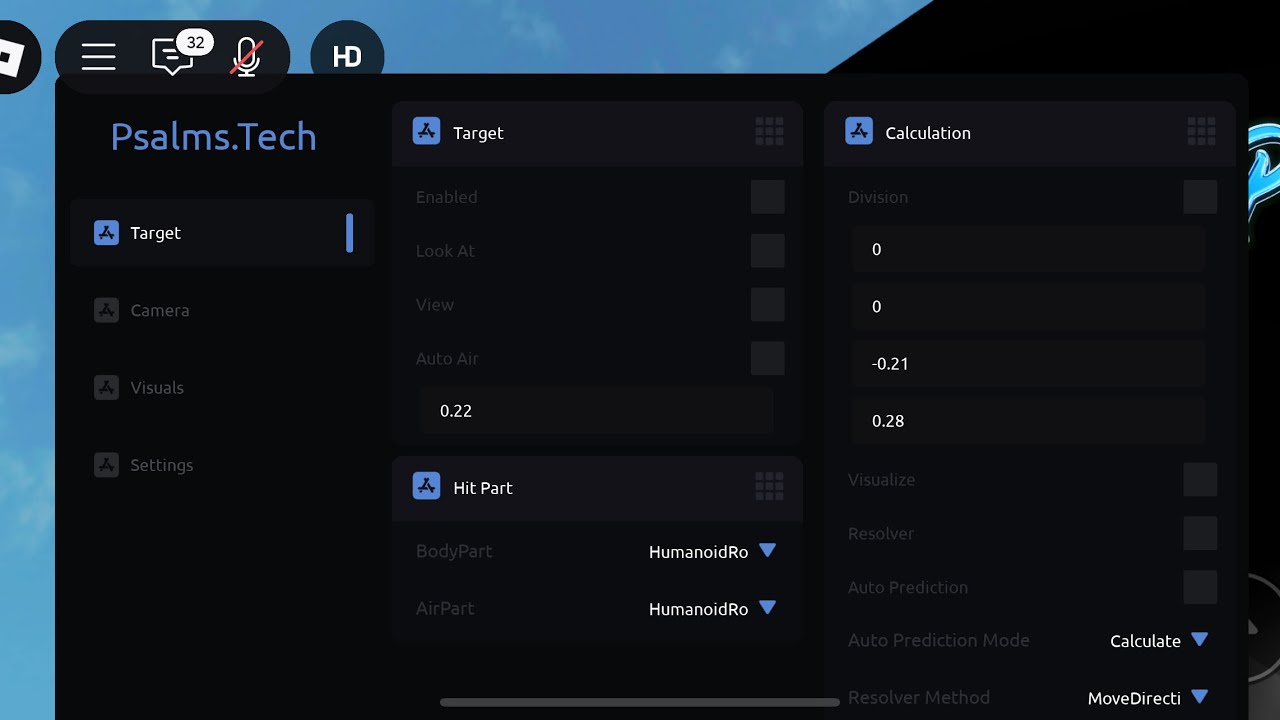
Task: Toggle the View checkbox
Action: tap(768, 305)
